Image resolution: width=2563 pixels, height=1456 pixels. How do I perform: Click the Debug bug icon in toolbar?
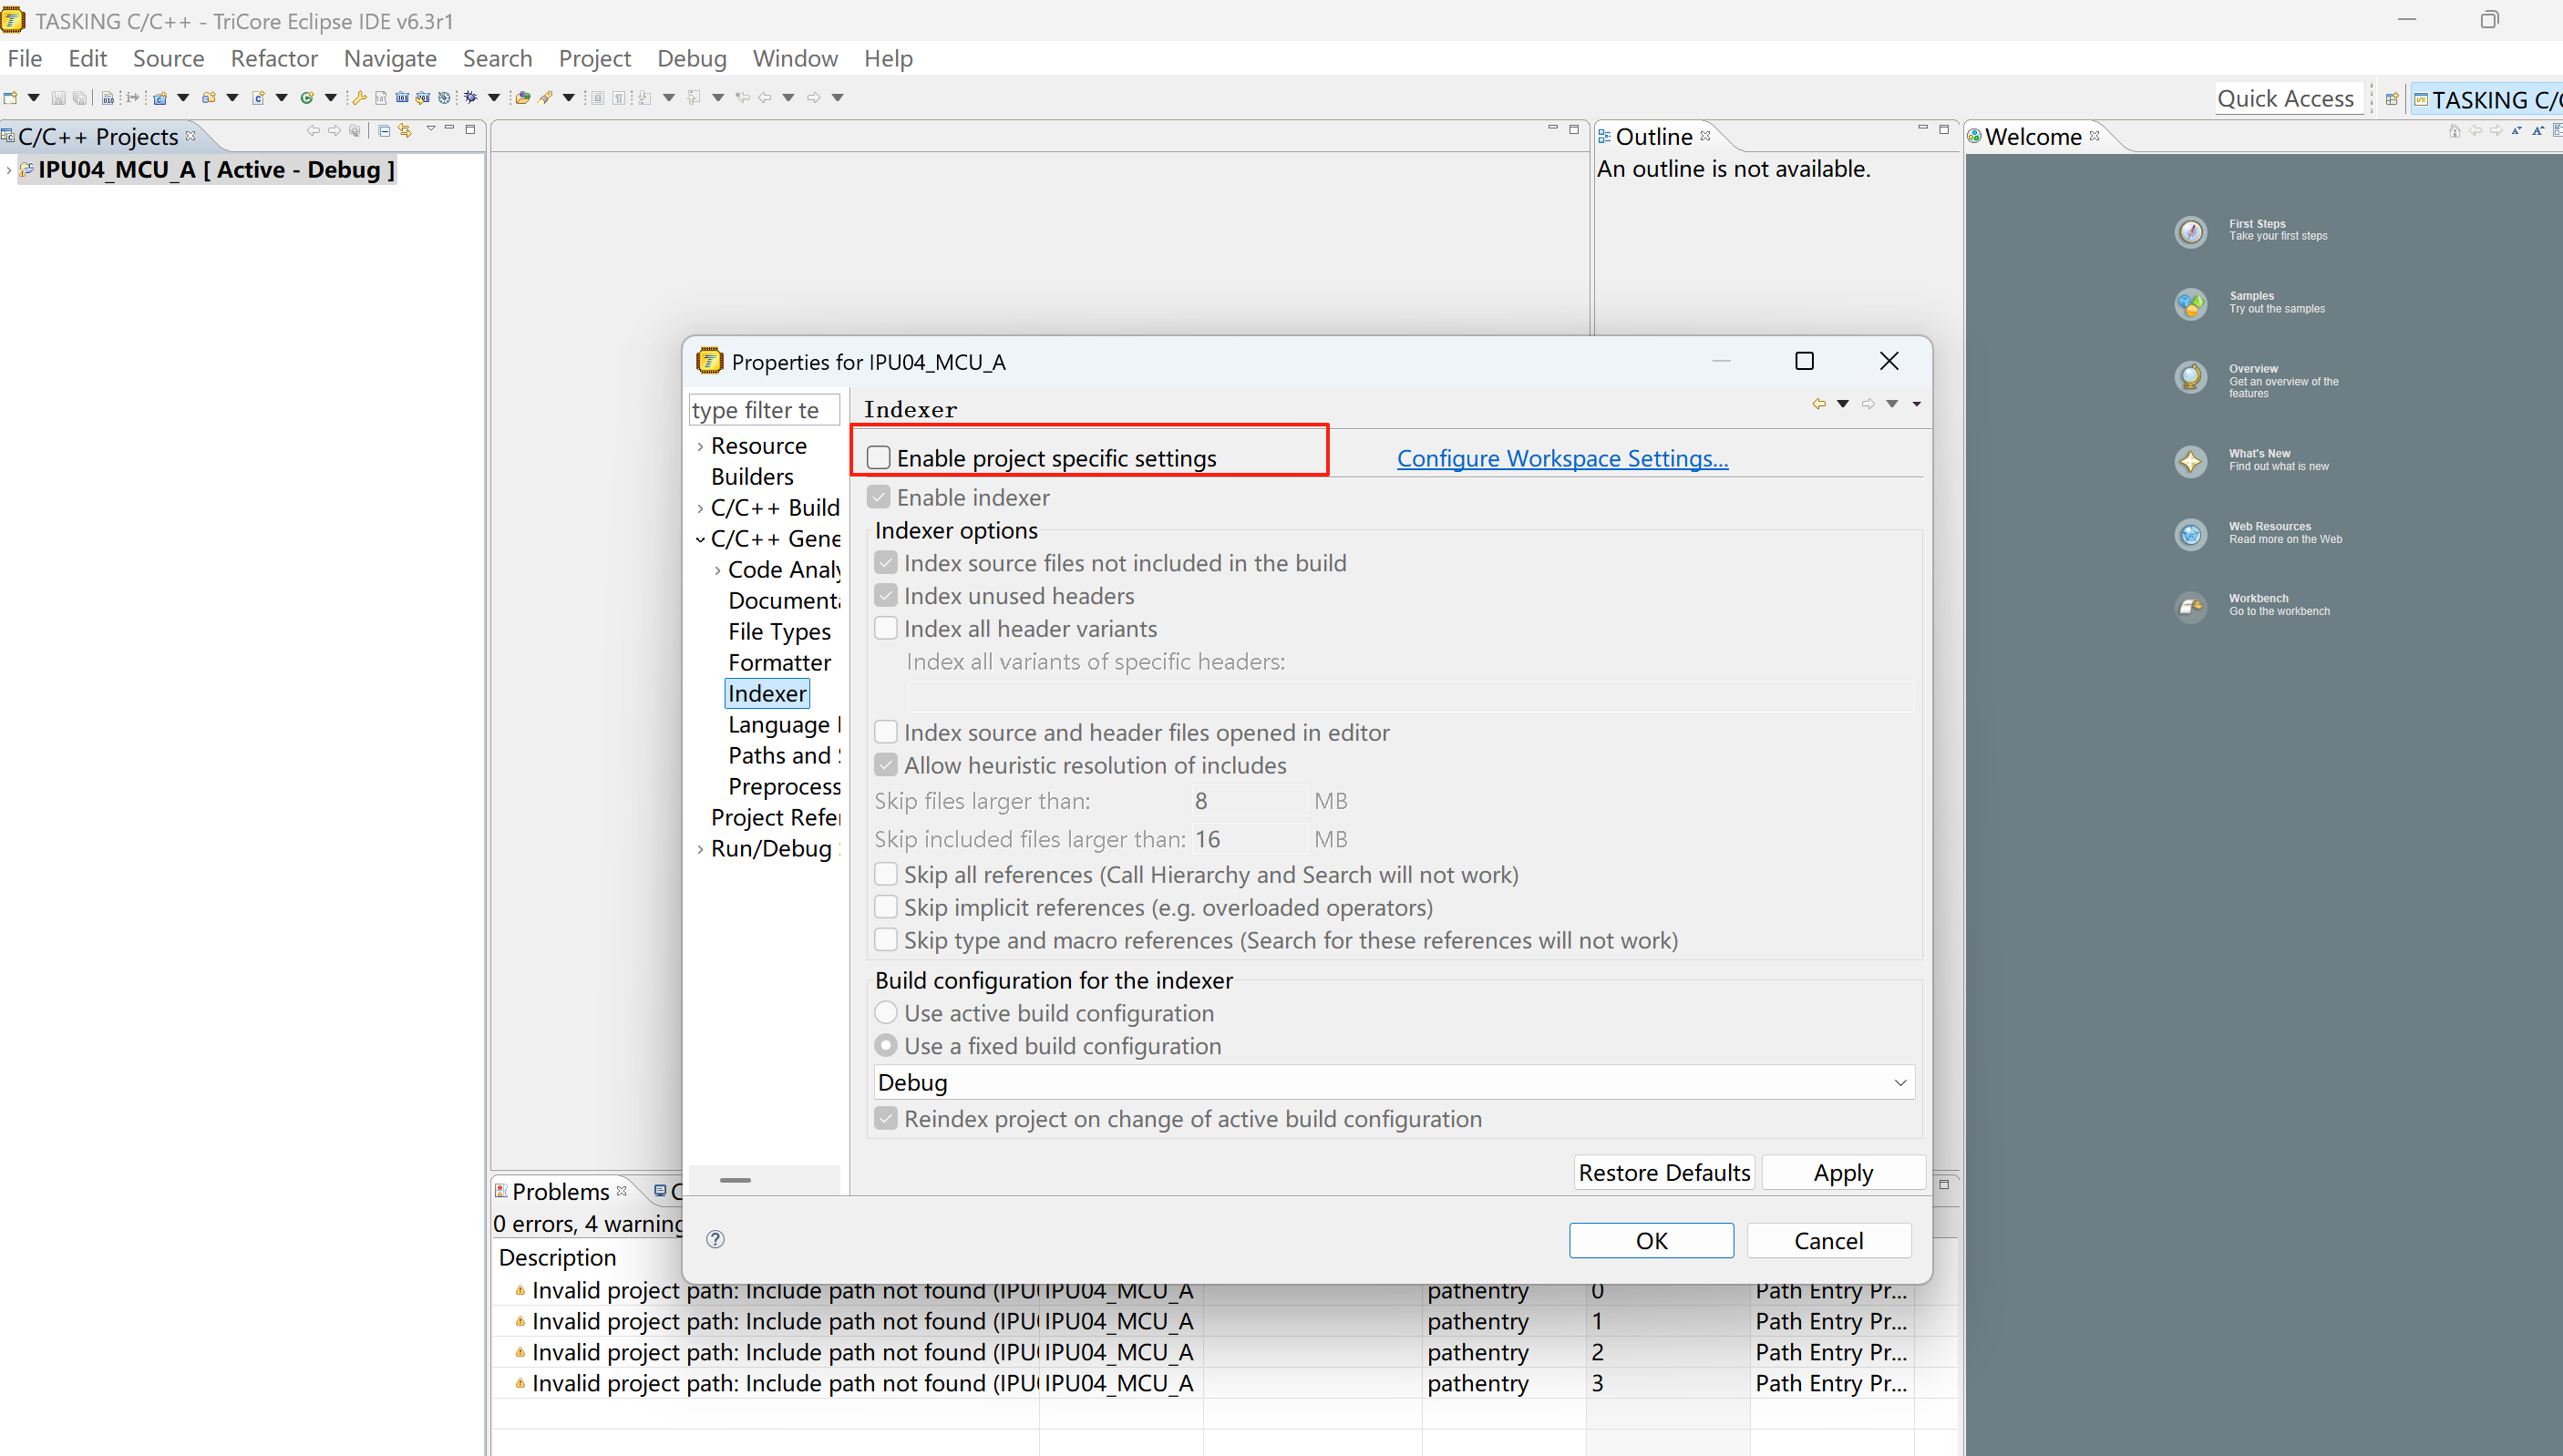tap(470, 97)
